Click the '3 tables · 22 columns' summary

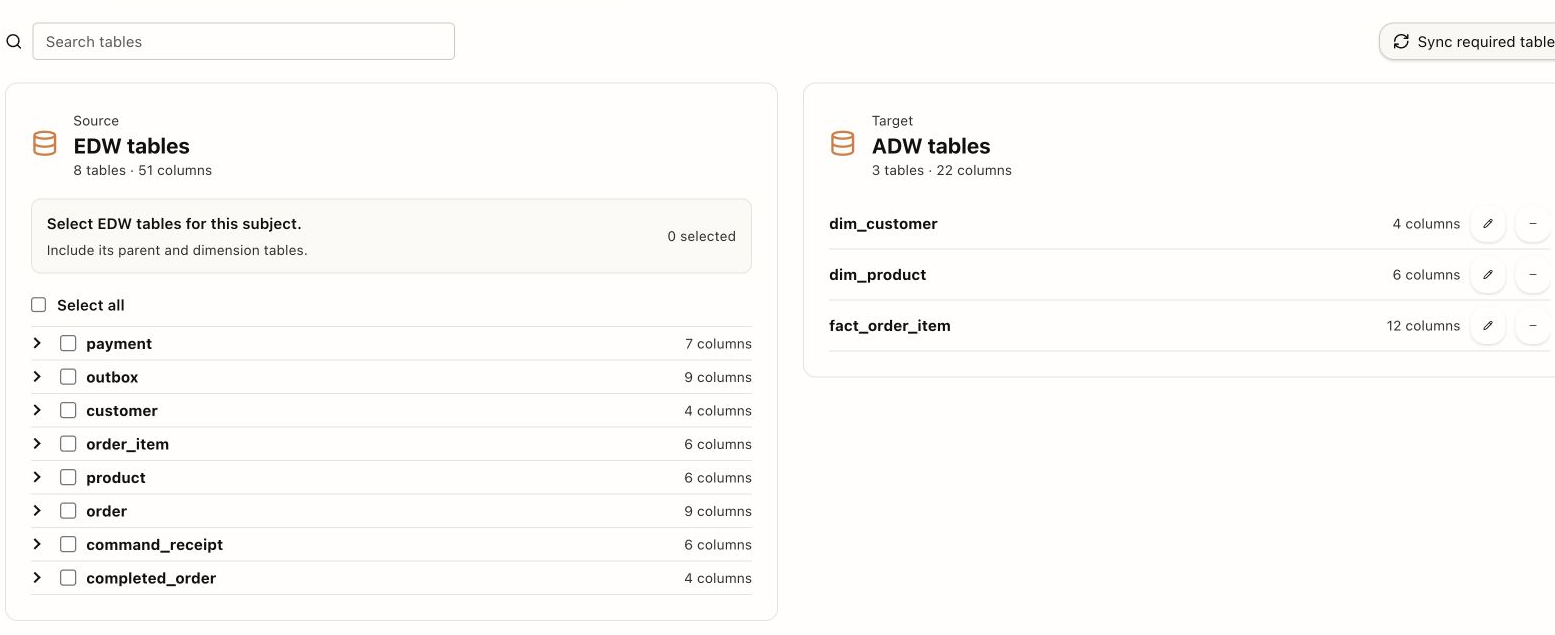point(941,171)
